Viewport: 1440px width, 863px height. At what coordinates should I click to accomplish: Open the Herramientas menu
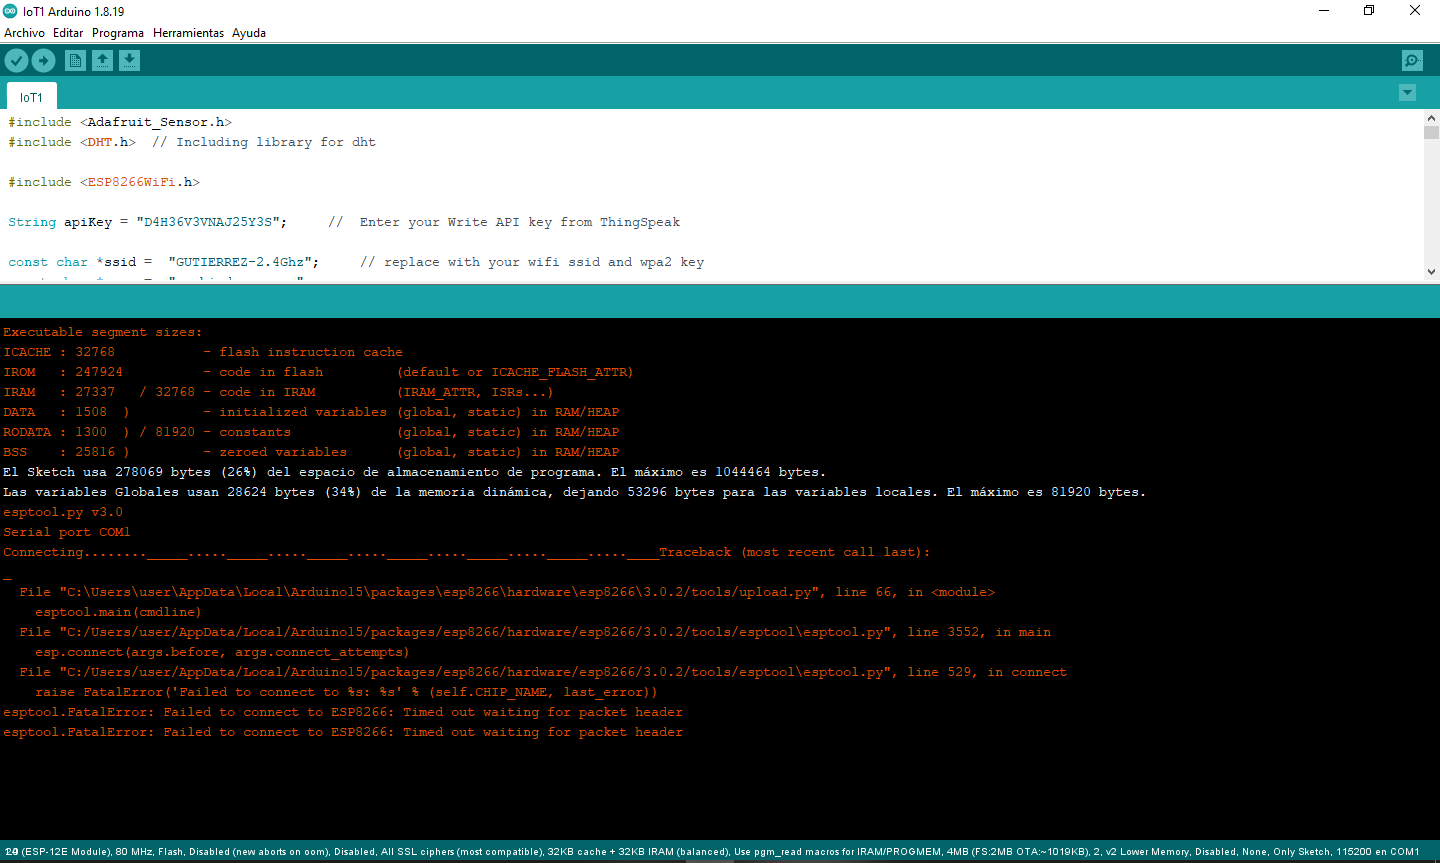[188, 33]
